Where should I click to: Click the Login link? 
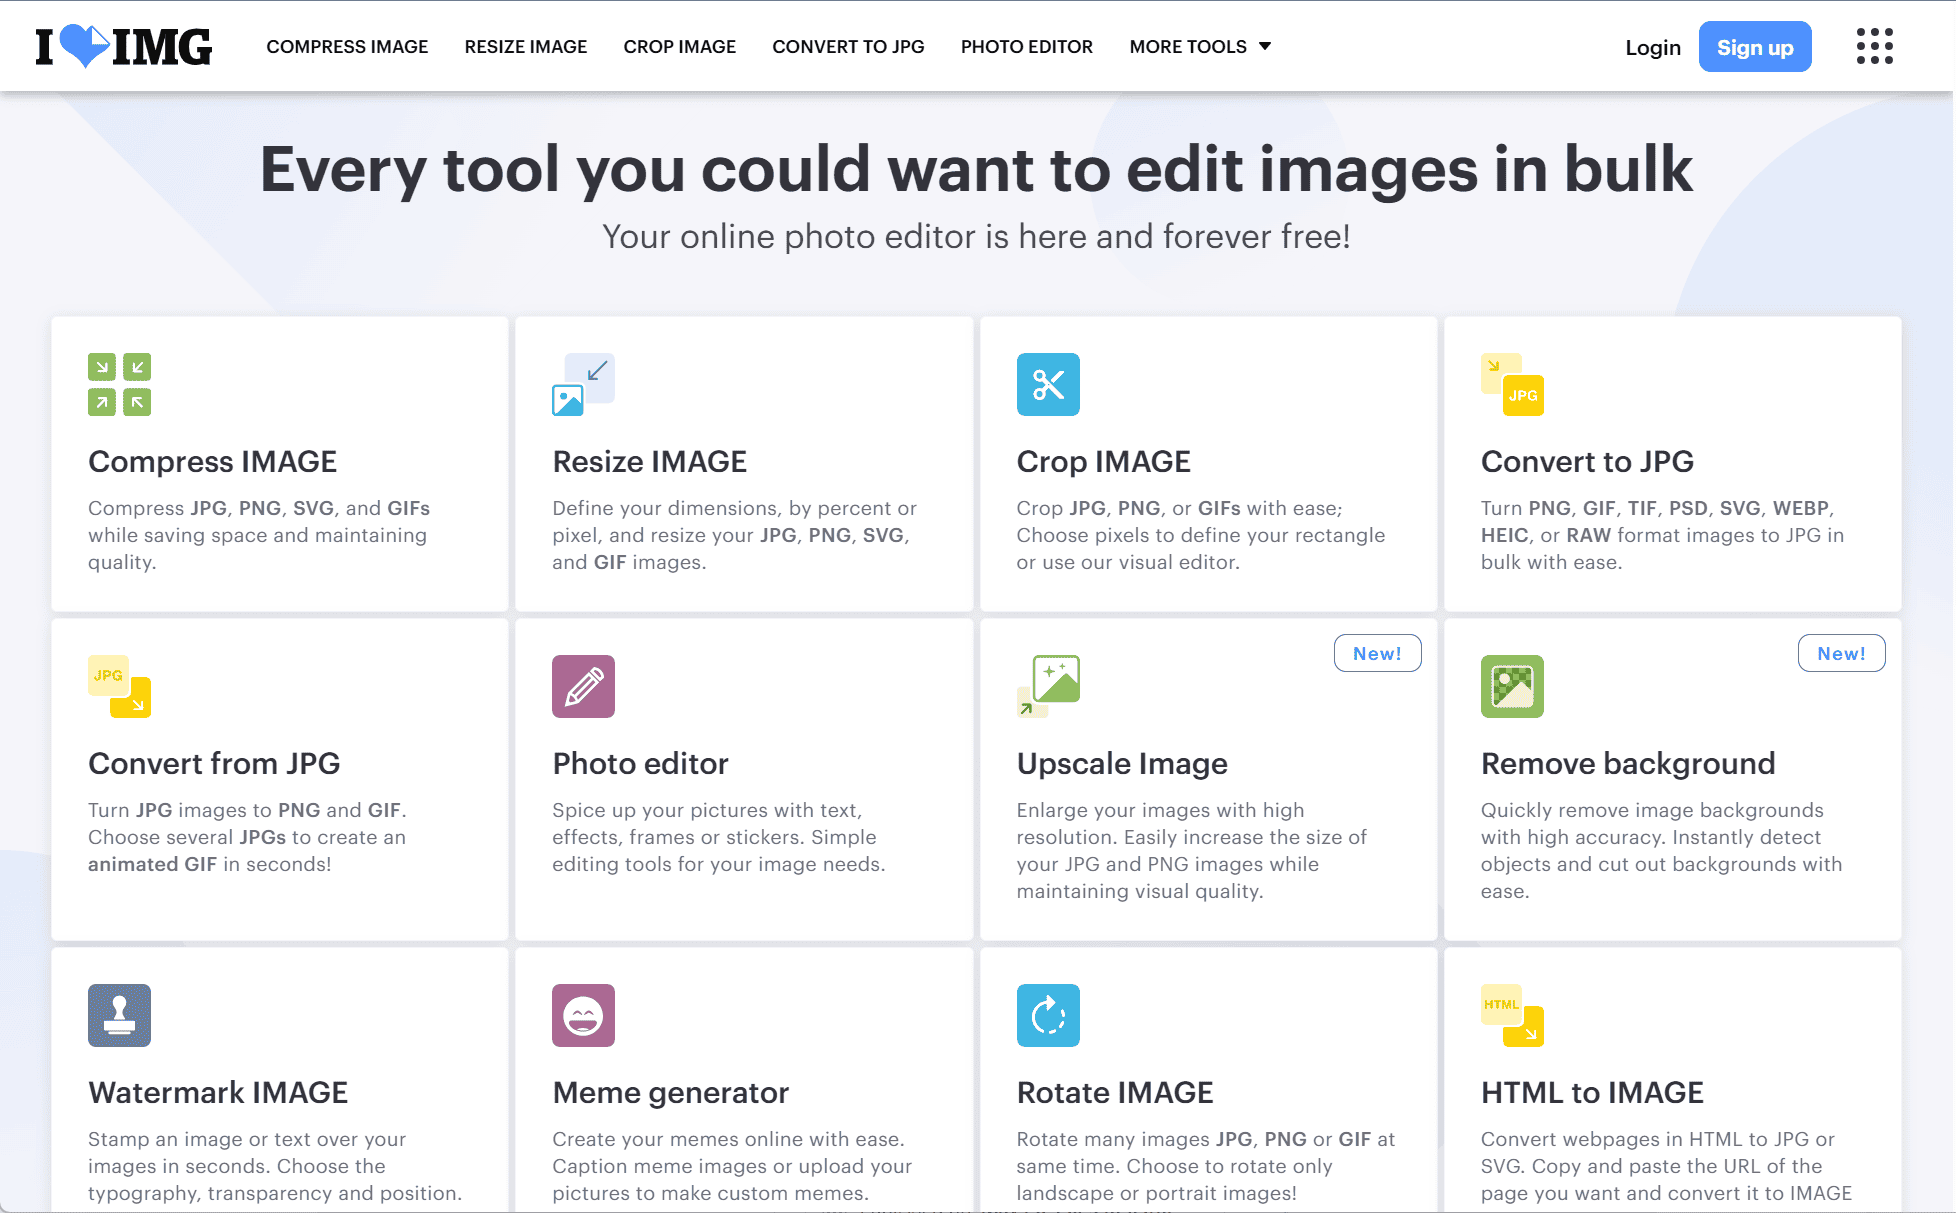point(1652,47)
